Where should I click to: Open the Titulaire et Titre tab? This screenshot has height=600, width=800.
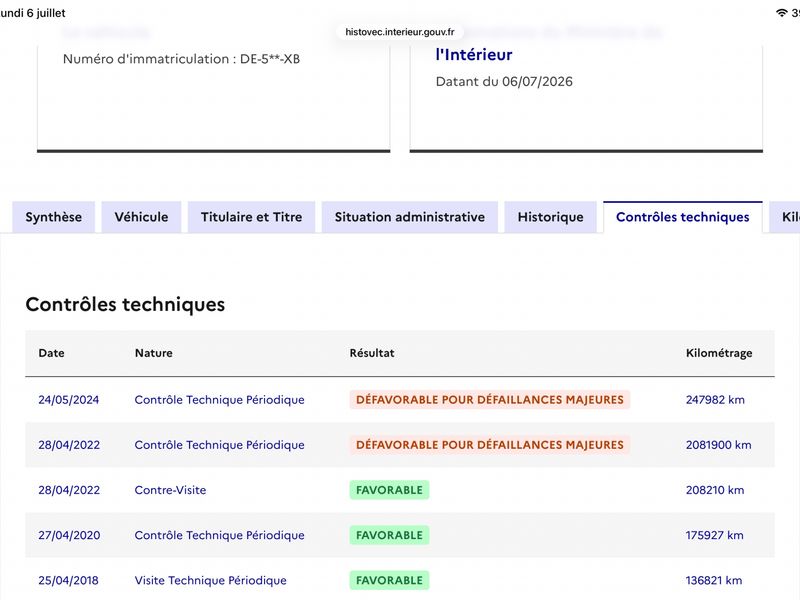point(251,217)
